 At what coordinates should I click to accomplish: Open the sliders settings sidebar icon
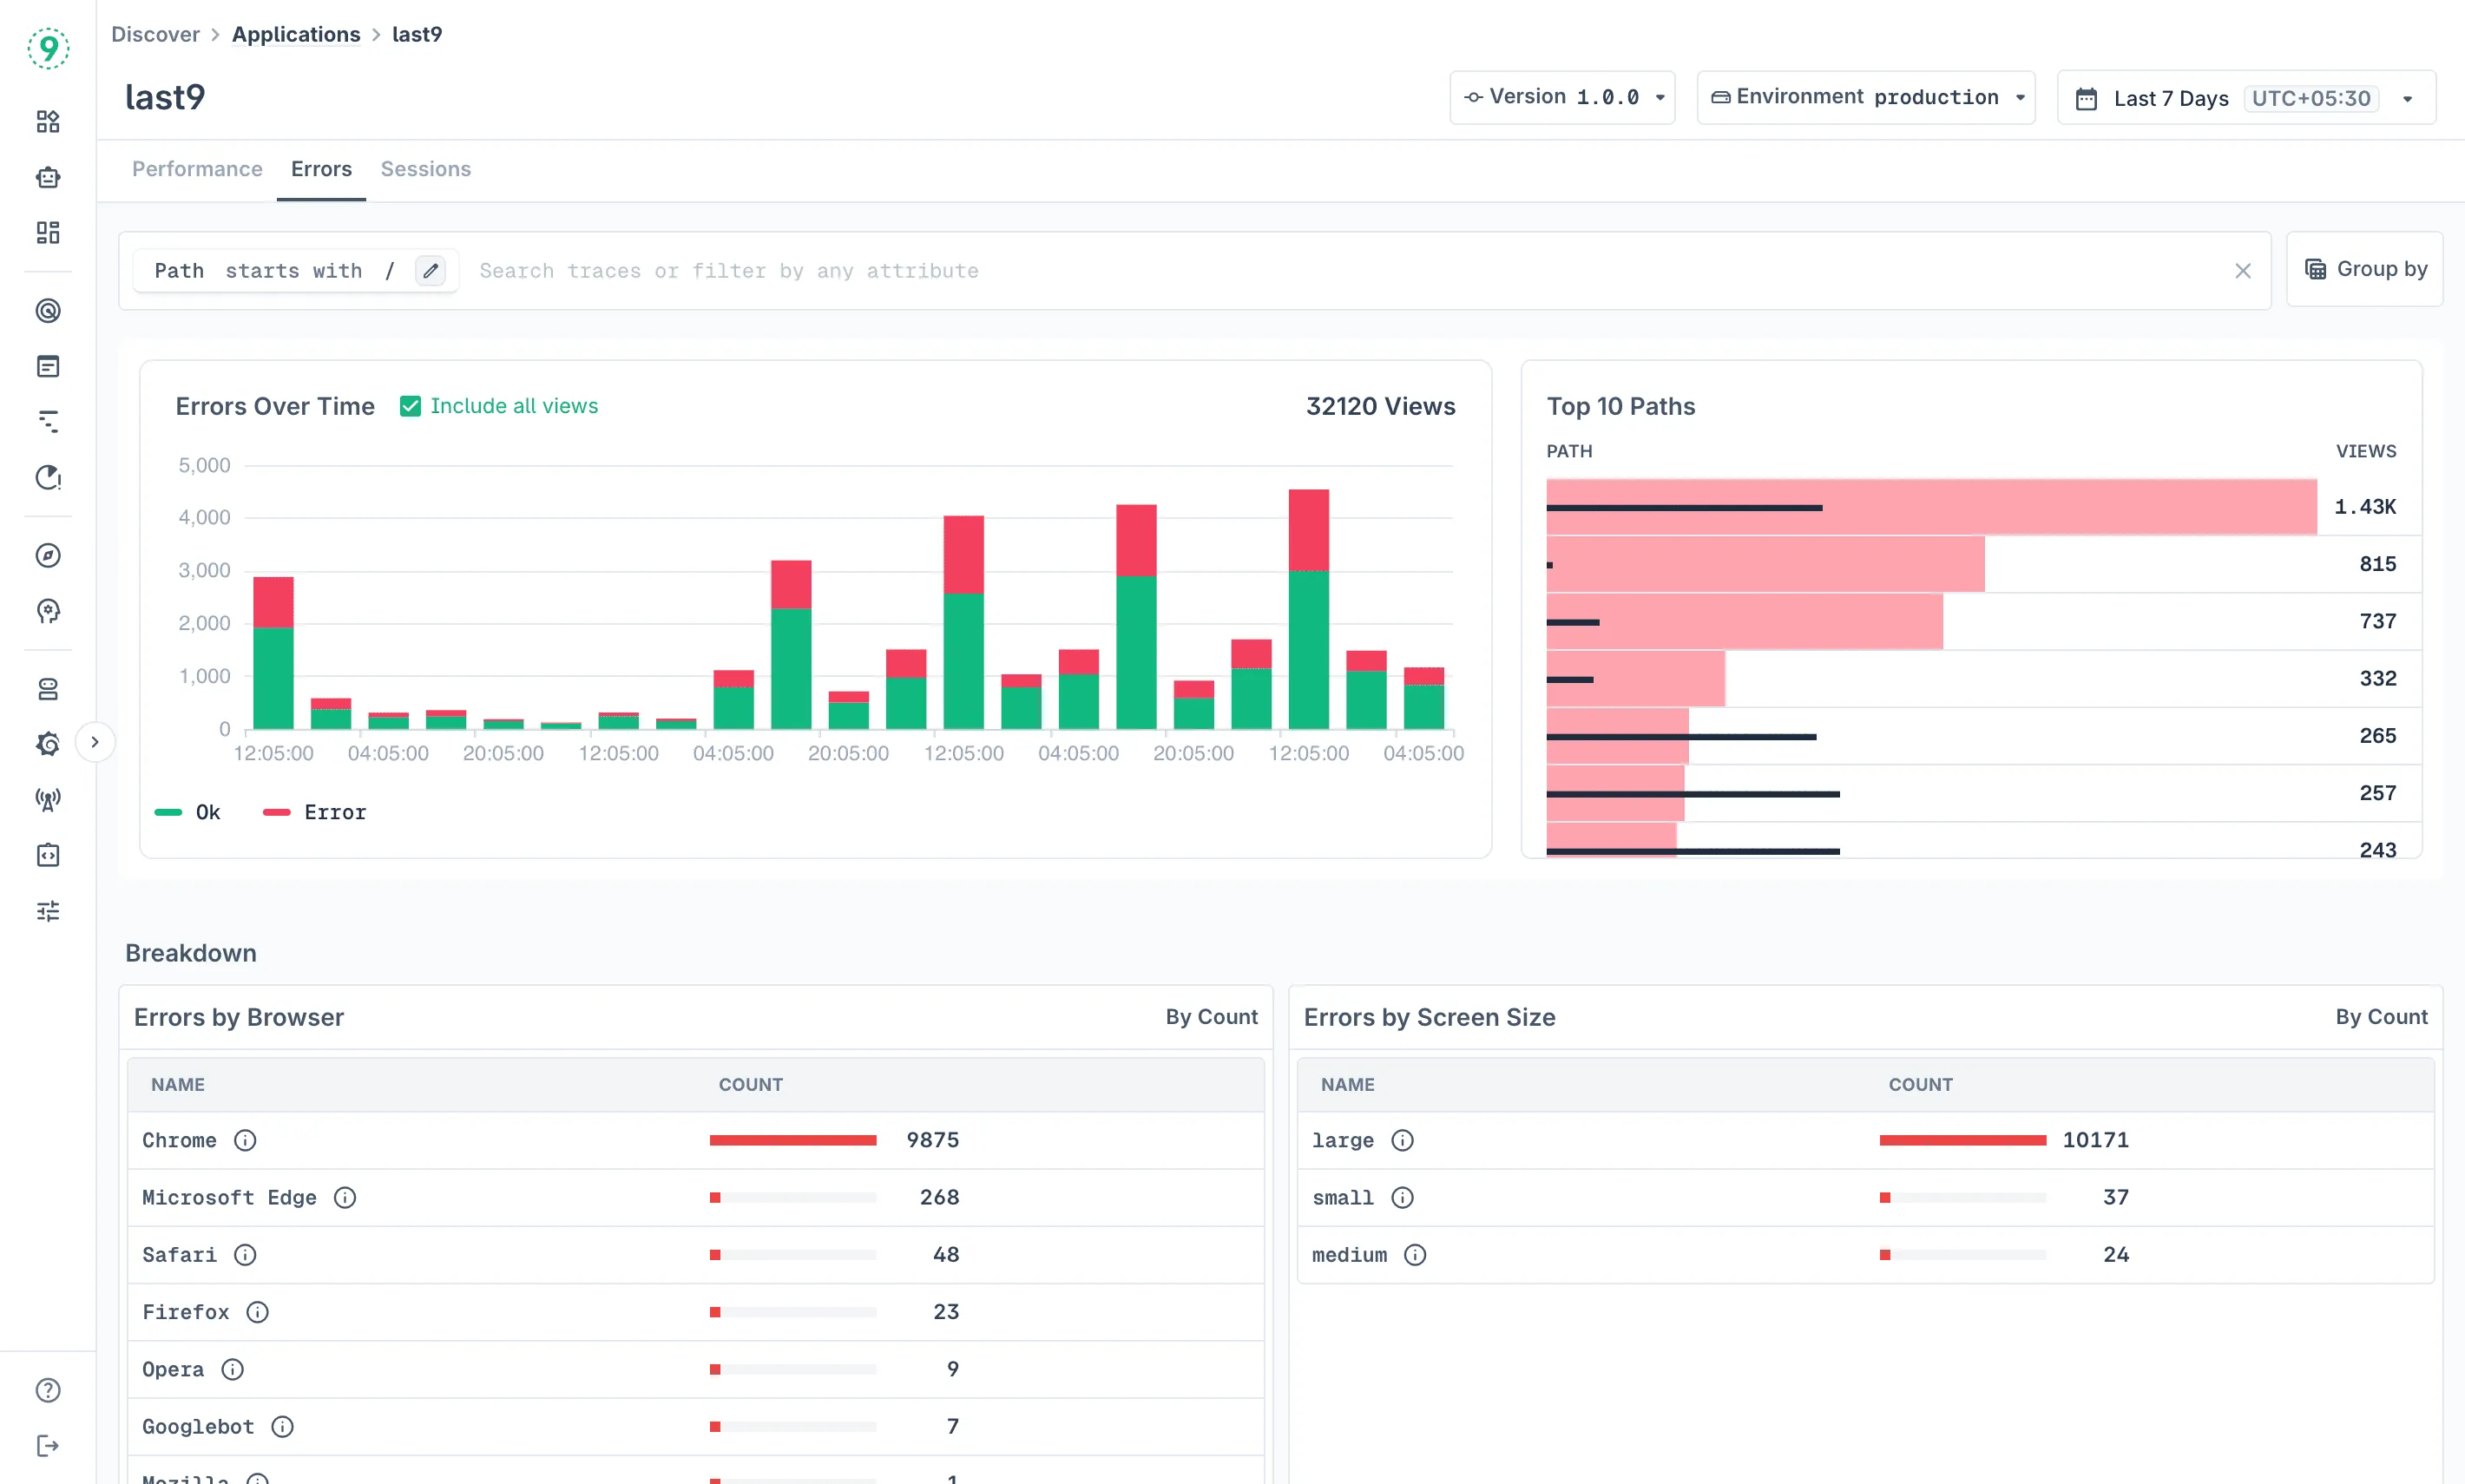click(x=48, y=910)
